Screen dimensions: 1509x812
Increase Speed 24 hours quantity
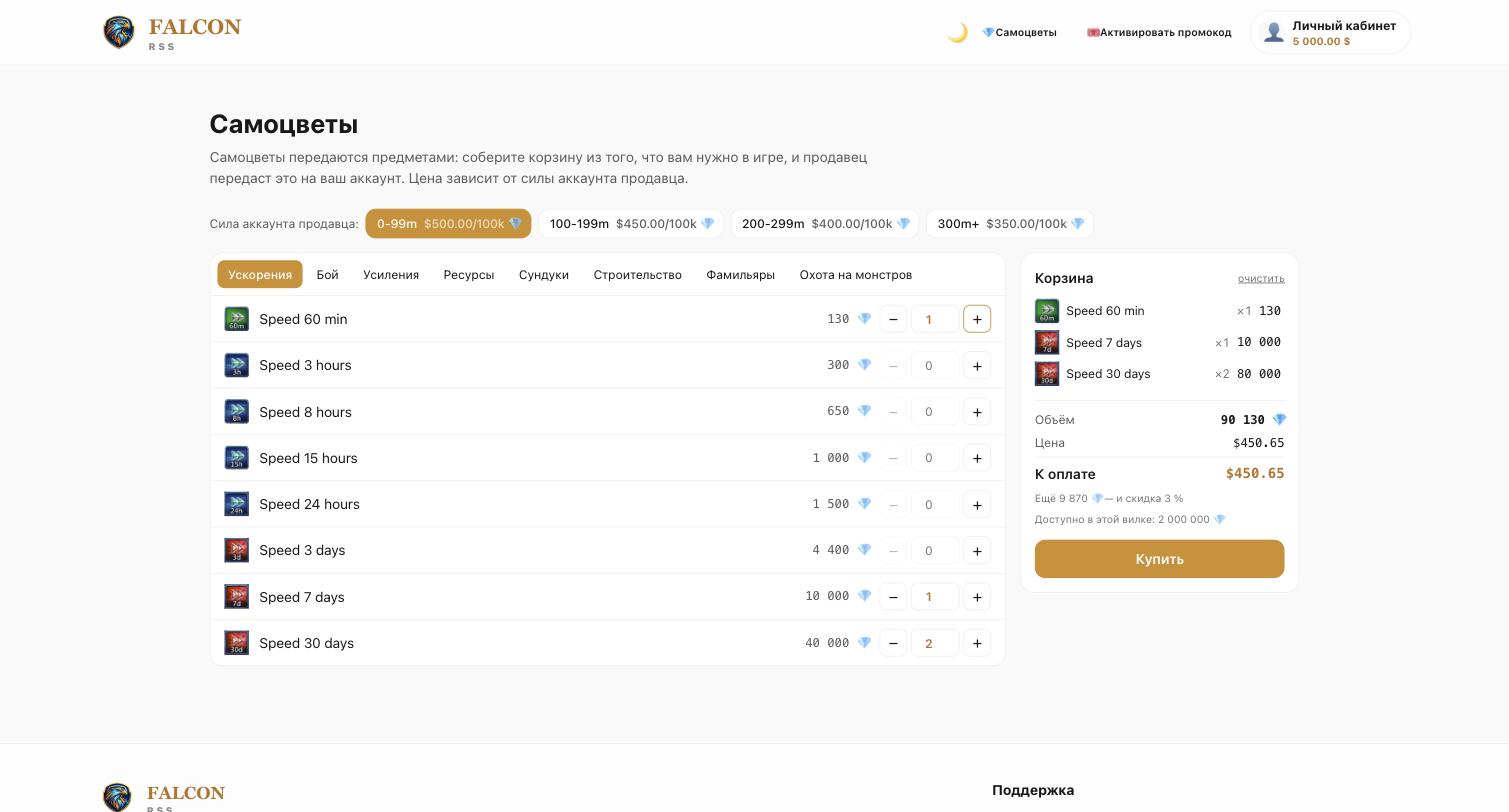point(977,504)
